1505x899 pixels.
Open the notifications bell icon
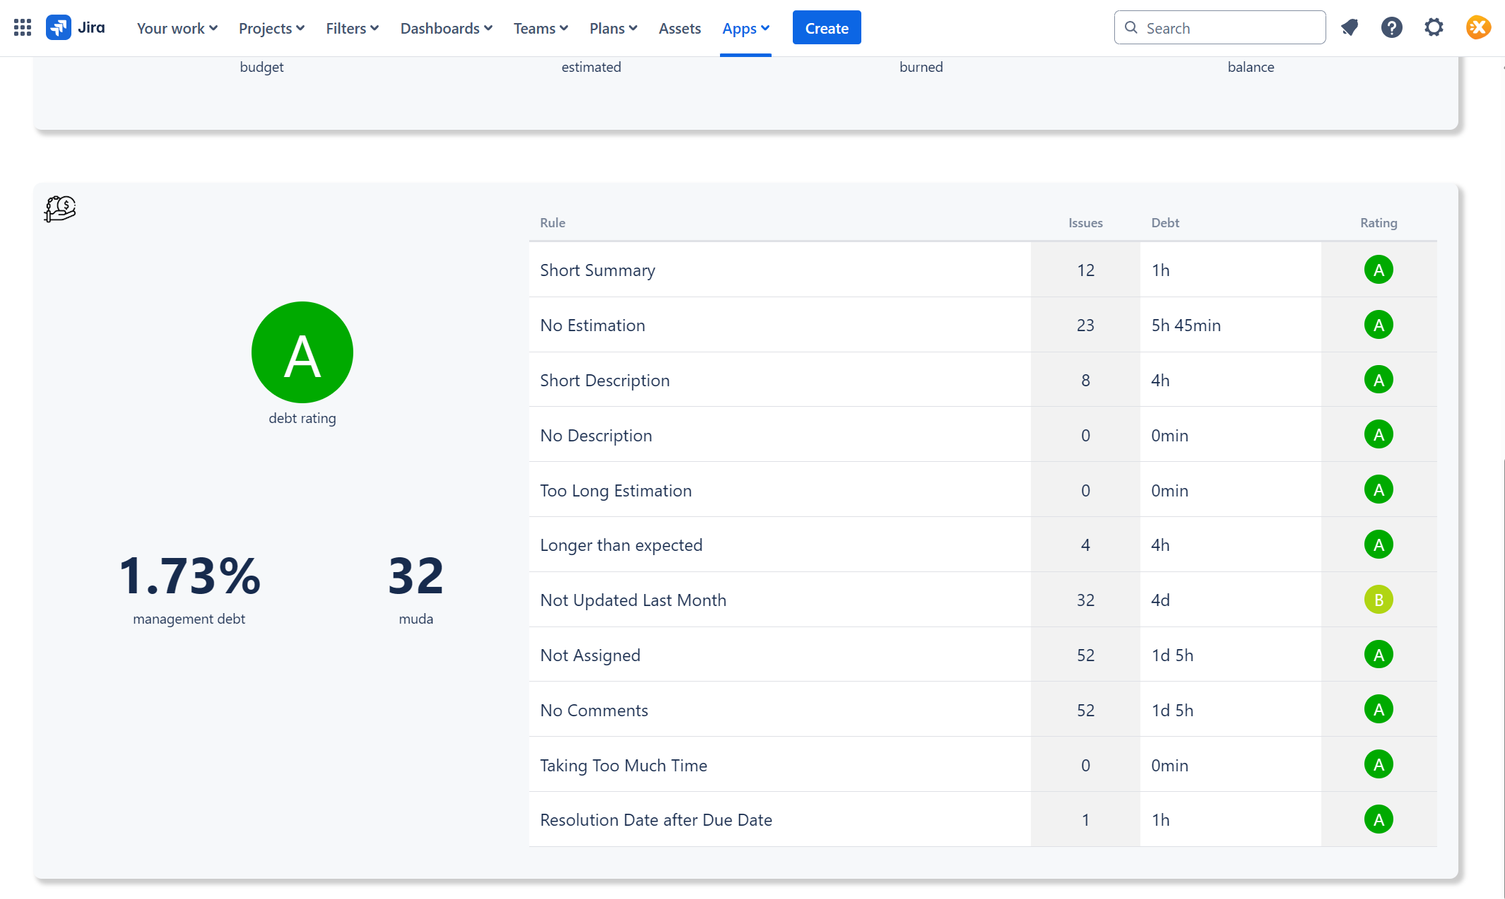click(x=1349, y=28)
